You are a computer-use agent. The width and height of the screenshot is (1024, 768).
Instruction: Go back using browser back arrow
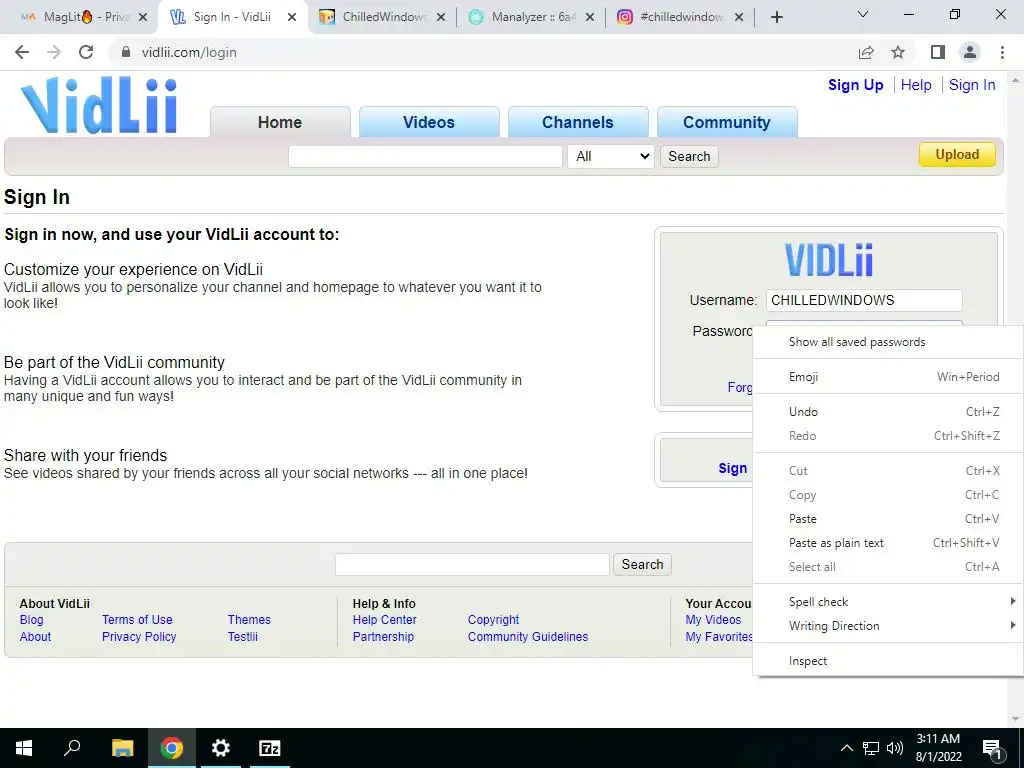click(22, 52)
